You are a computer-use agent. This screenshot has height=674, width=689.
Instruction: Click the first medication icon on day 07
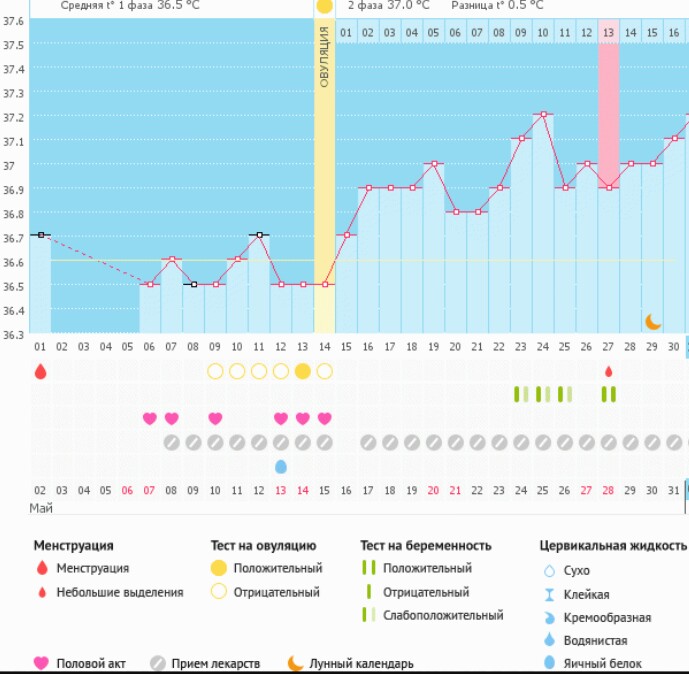[172, 442]
